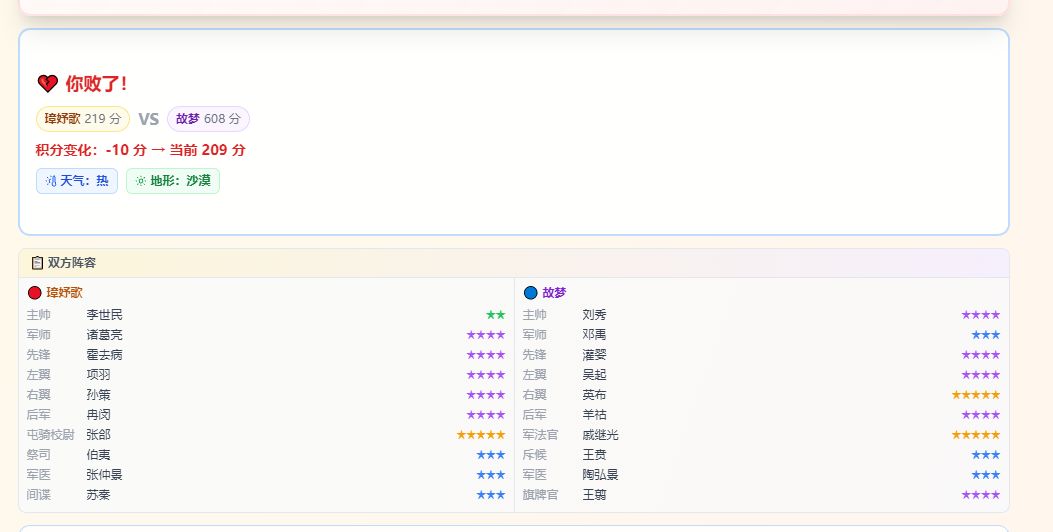The image size is (1053, 532).
Task: Select general 伯夷 in the lineup
Action: pos(99,455)
